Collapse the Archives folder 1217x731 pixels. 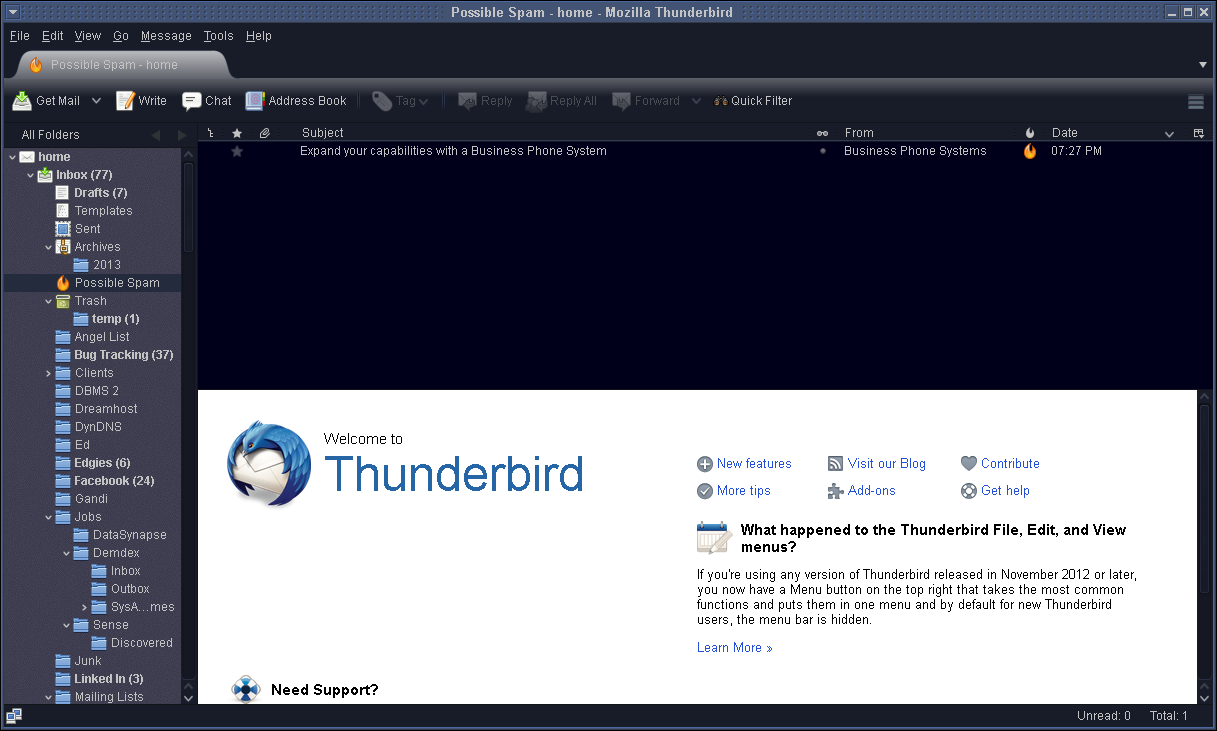pos(48,247)
